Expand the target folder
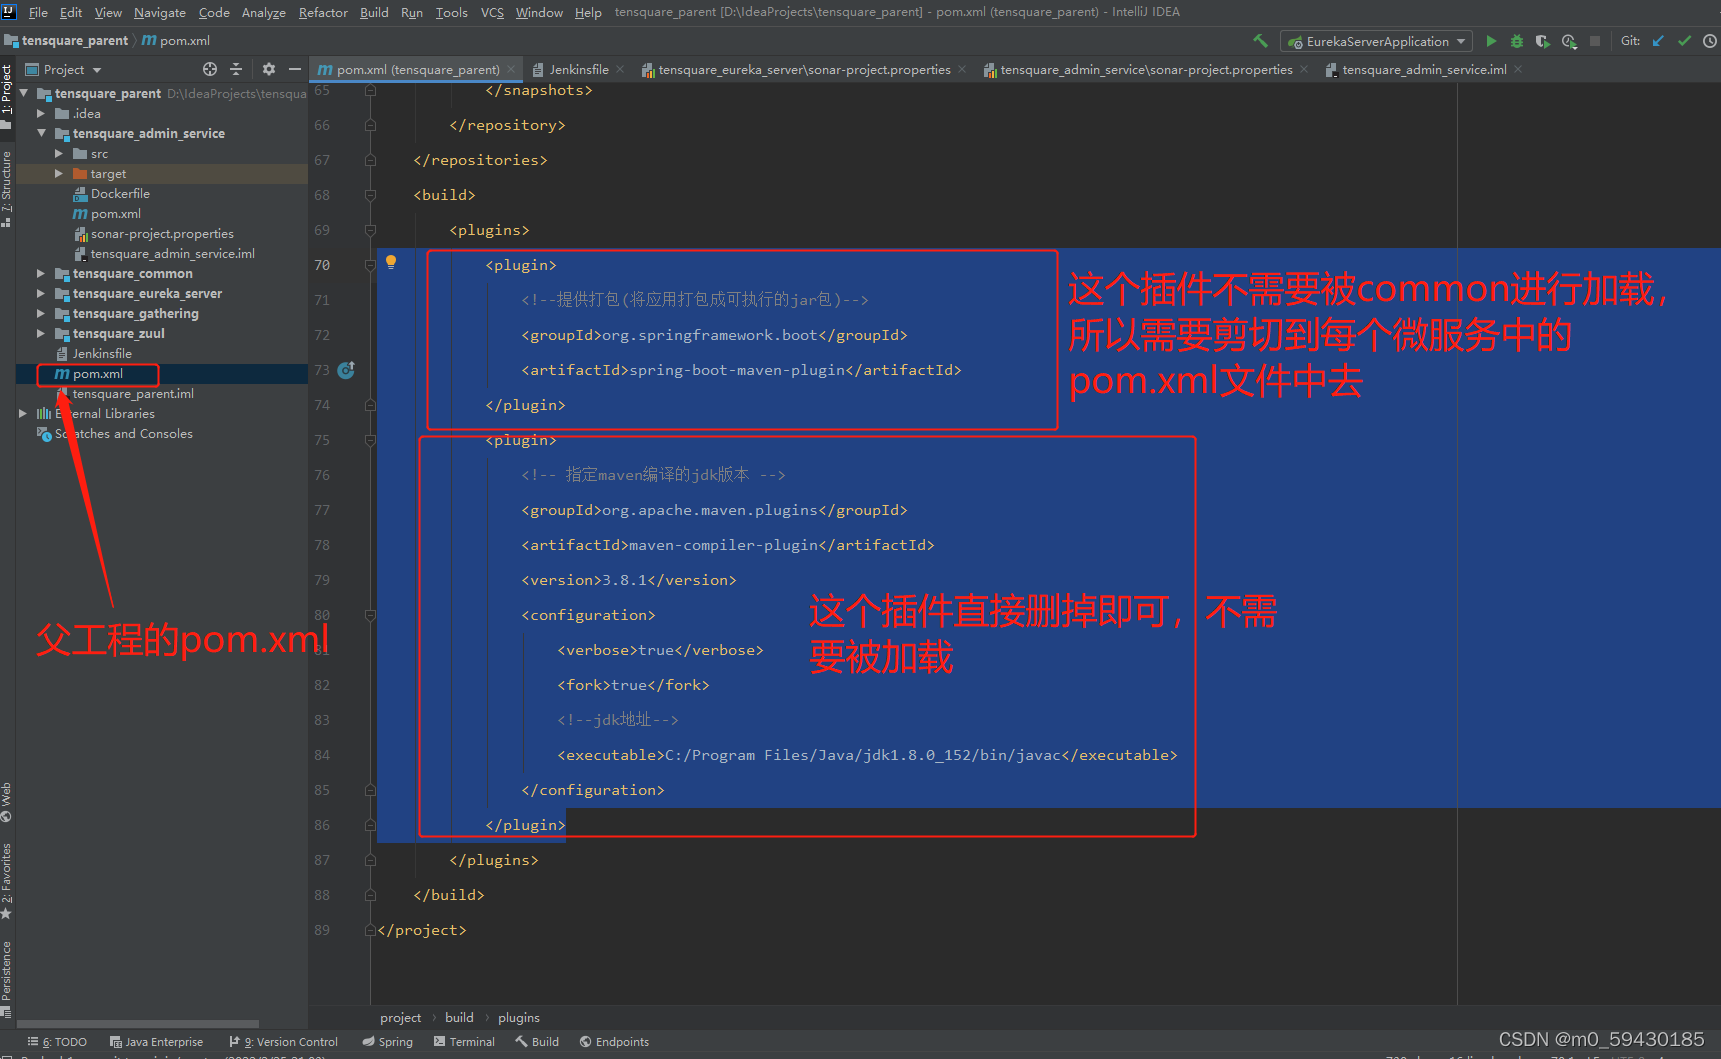The height and width of the screenshot is (1059, 1721). 59,173
